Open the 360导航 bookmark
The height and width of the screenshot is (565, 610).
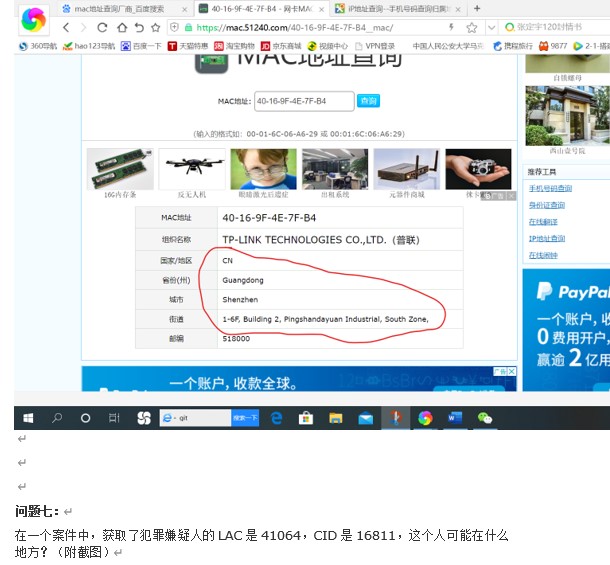tap(38, 46)
